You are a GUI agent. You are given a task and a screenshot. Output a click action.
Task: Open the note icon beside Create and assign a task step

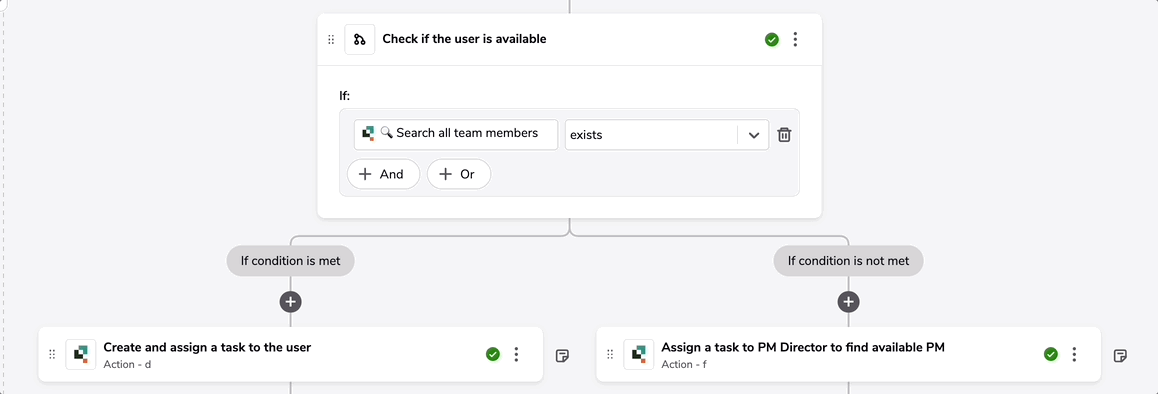tap(562, 356)
